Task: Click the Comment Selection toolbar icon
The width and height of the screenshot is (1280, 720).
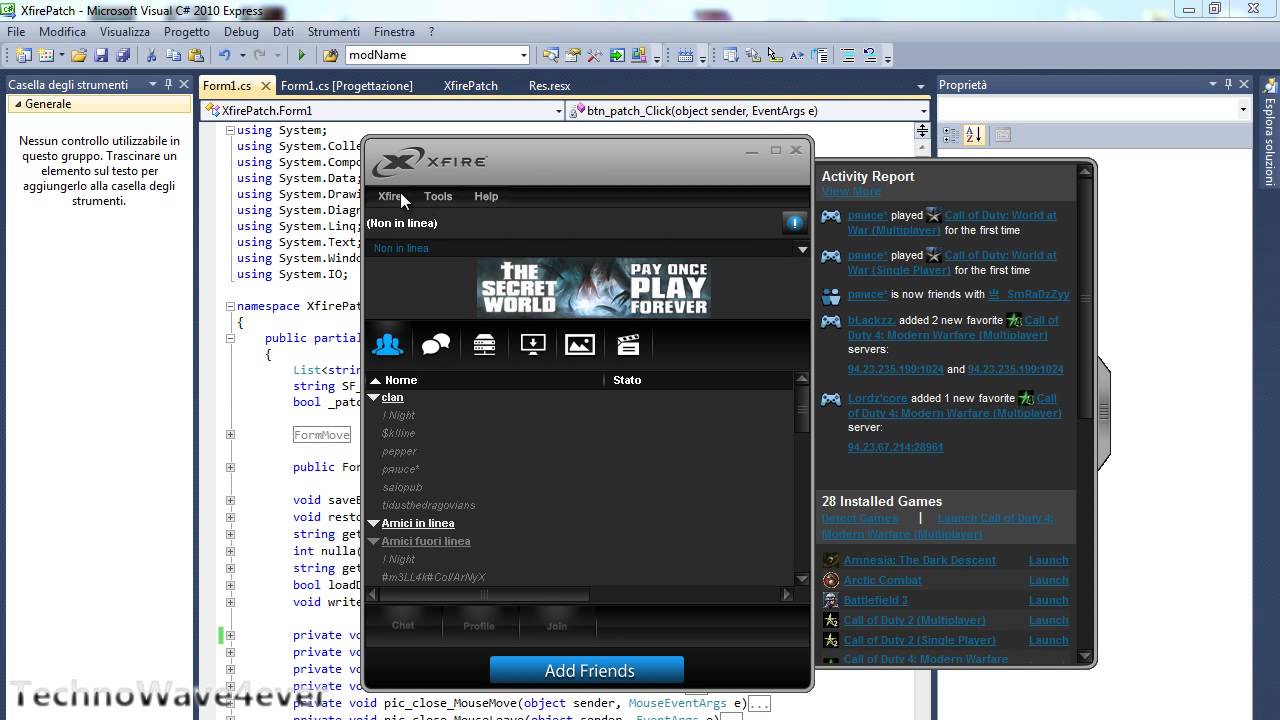Action: [x=847, y=55]
